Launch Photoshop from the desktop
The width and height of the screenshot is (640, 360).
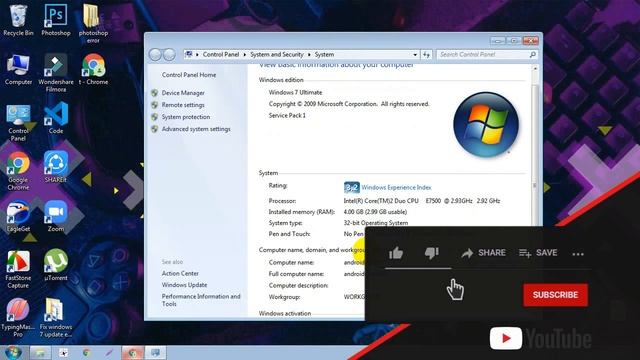(x=56, y=20)
